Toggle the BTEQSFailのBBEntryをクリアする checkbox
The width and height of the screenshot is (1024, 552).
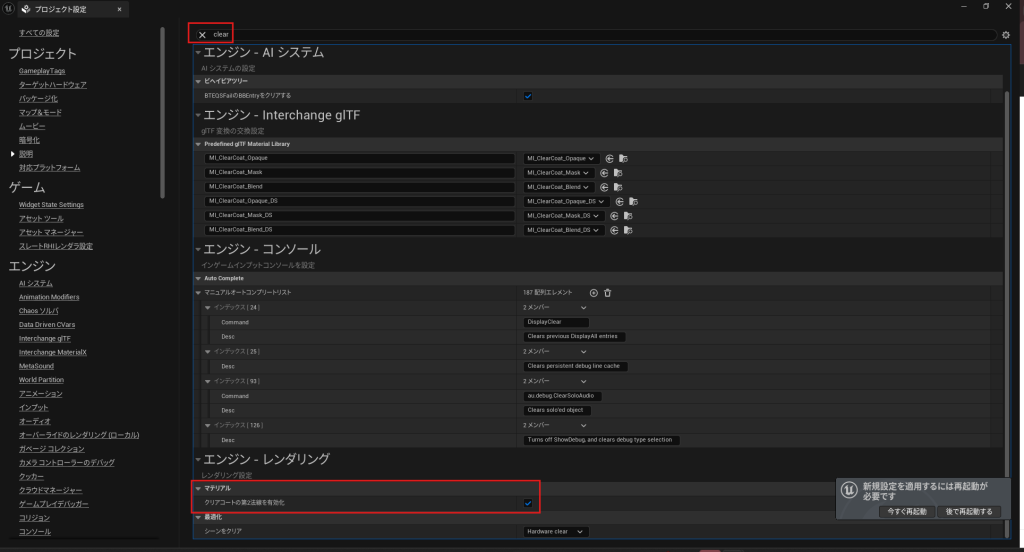[x=528, y=96]
